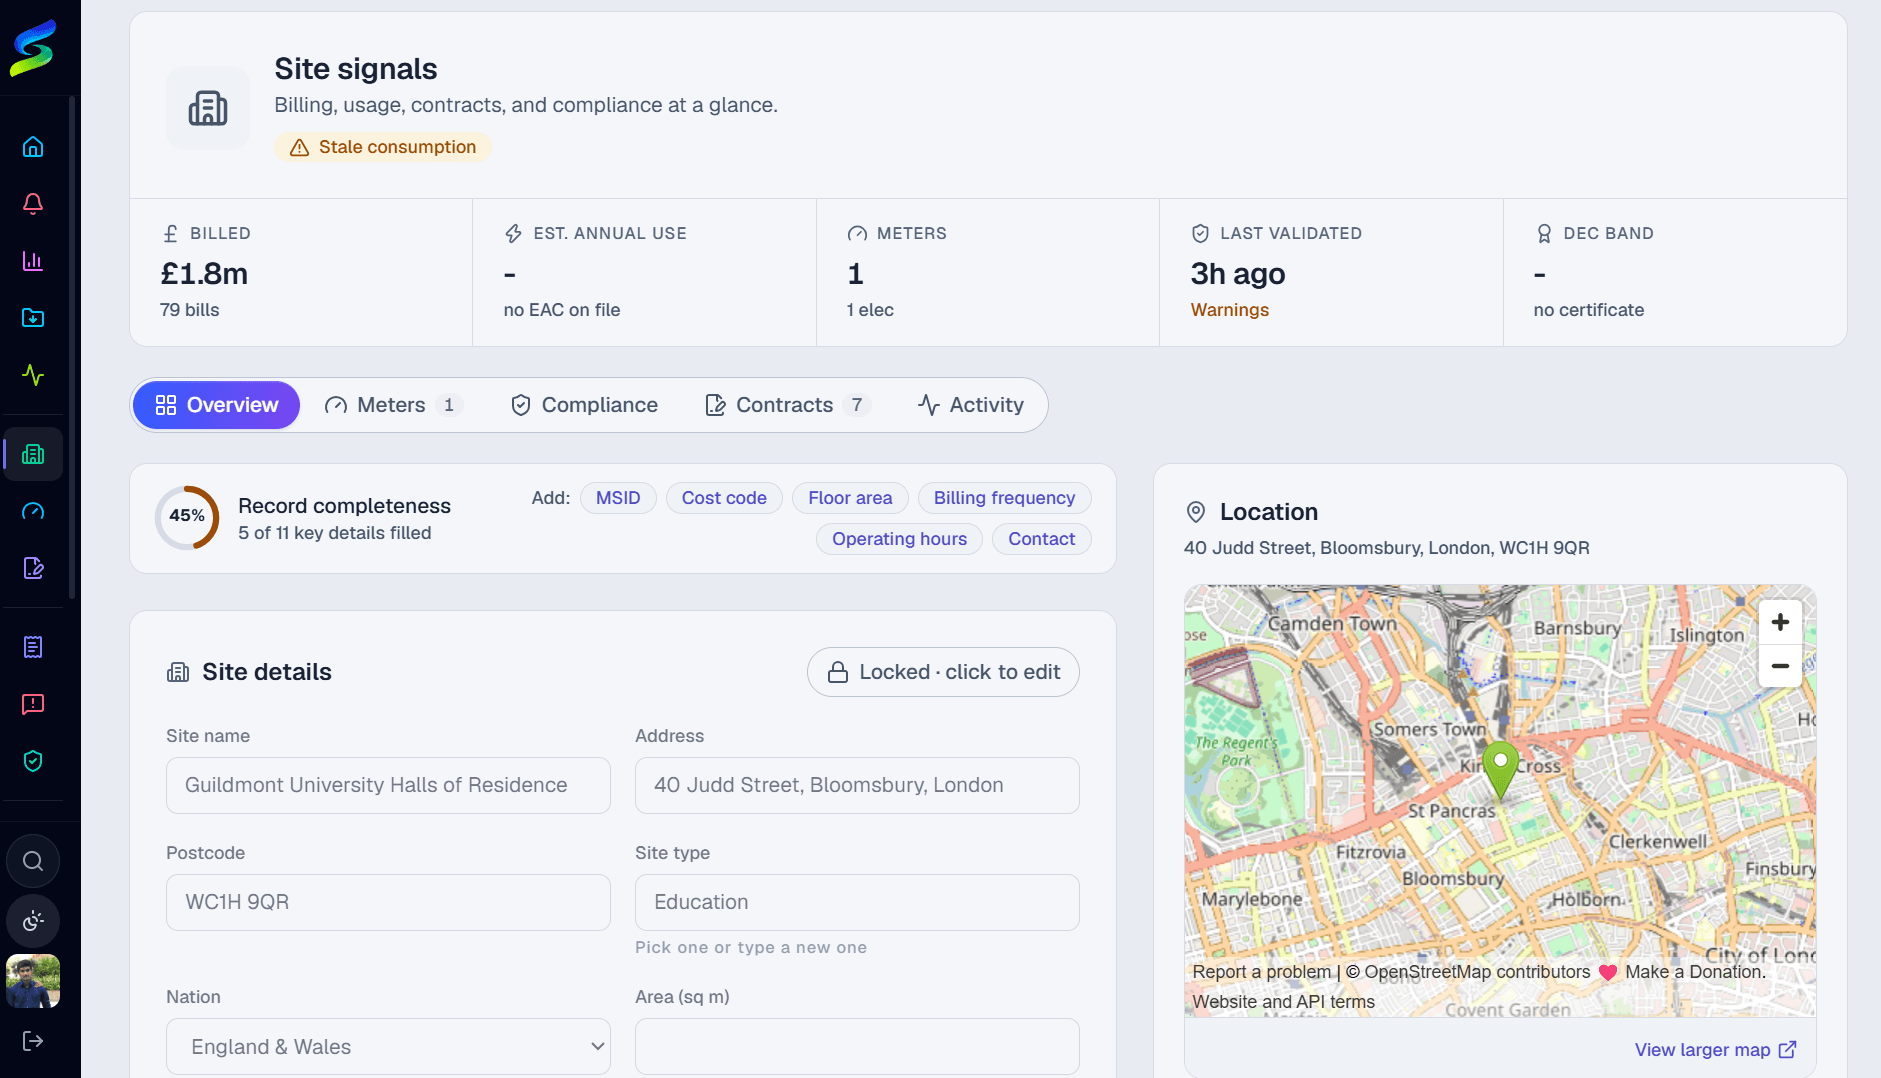Open the Nation dropdown
This screenshot has height=1078, width=1881.
(388, 1046)
